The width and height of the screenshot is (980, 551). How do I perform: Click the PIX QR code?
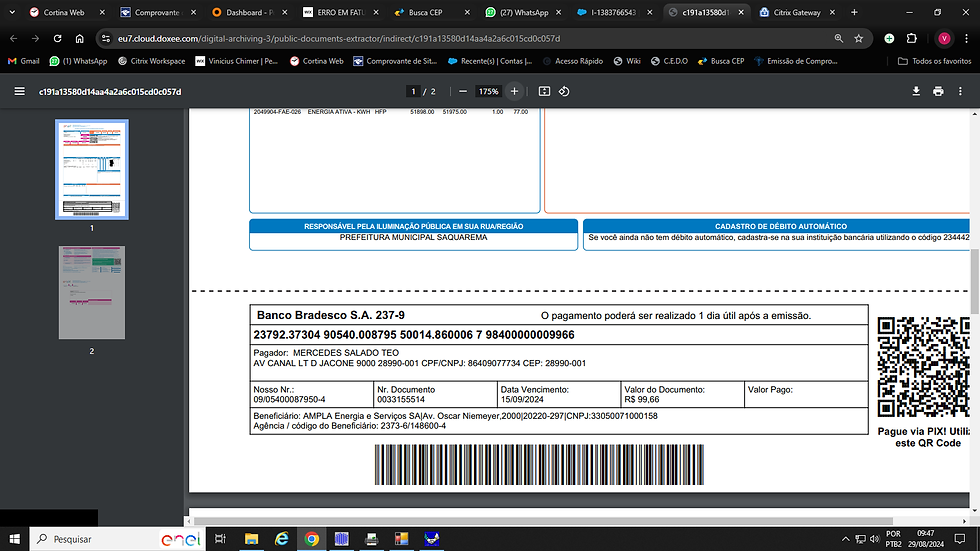pos(924,367)
